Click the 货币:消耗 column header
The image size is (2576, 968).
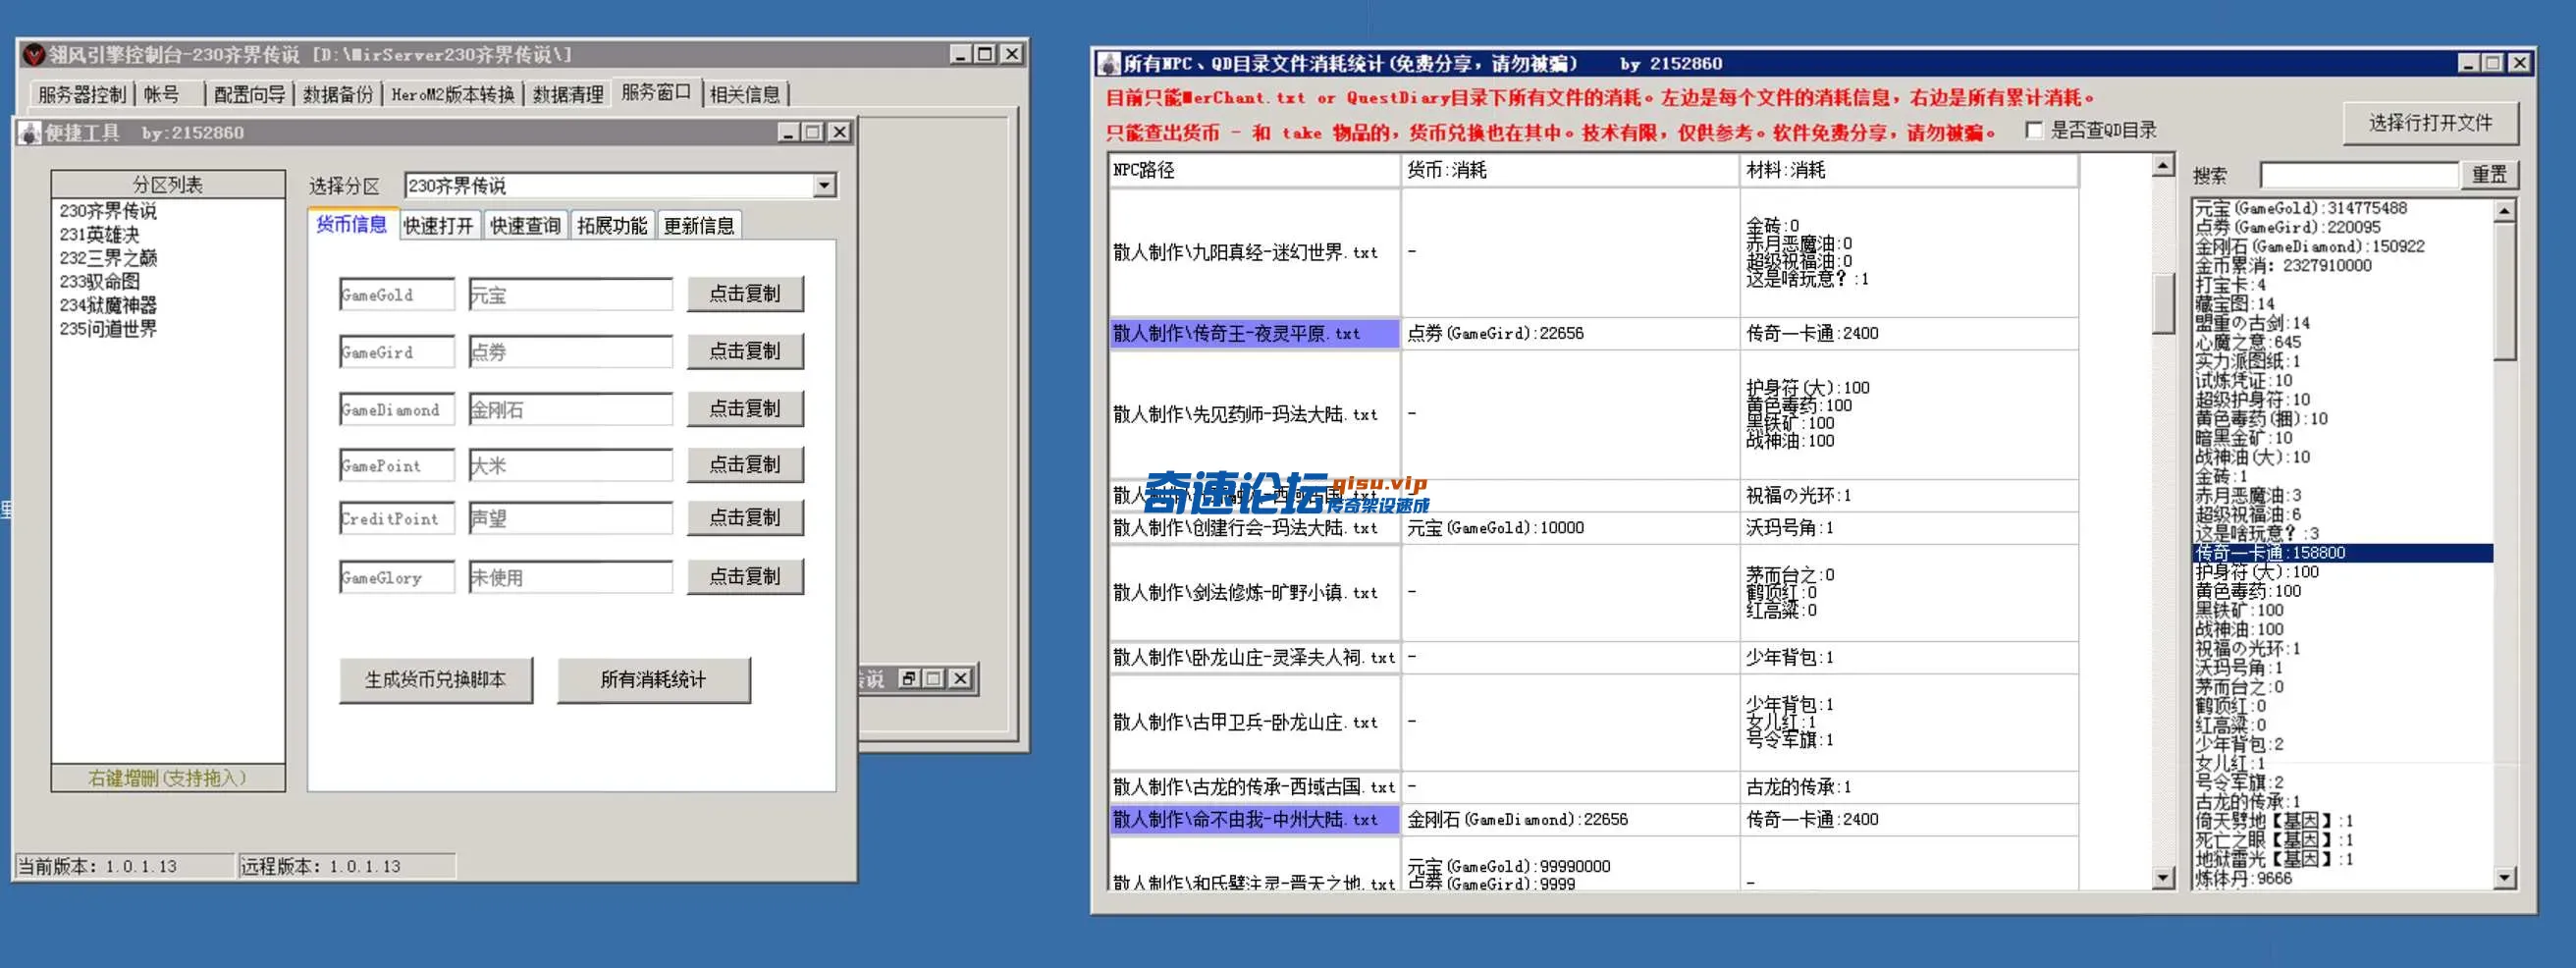[1570, 170]
